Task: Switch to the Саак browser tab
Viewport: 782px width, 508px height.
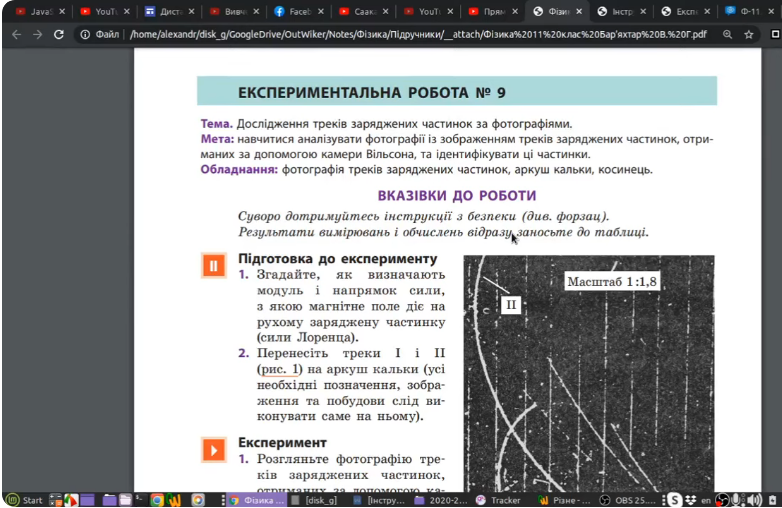Action: point(364,11)
